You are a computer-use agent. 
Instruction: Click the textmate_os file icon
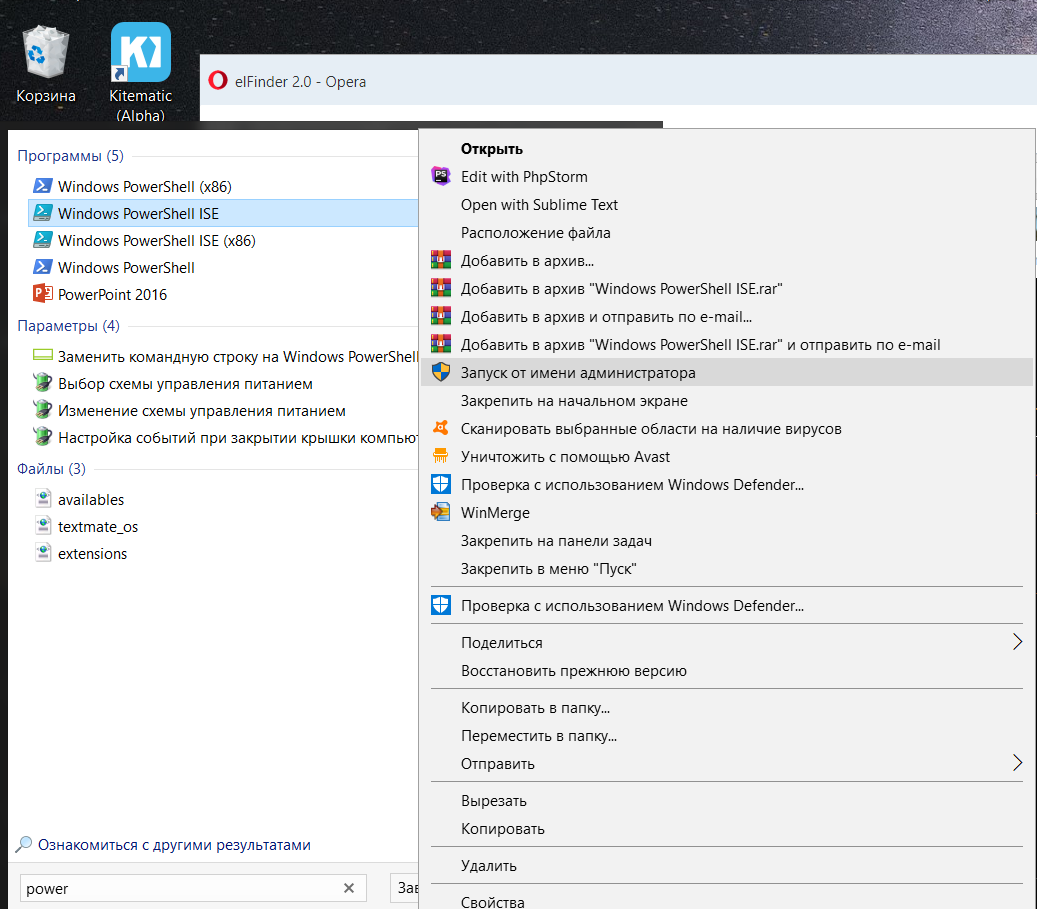[x=43, y=526]
